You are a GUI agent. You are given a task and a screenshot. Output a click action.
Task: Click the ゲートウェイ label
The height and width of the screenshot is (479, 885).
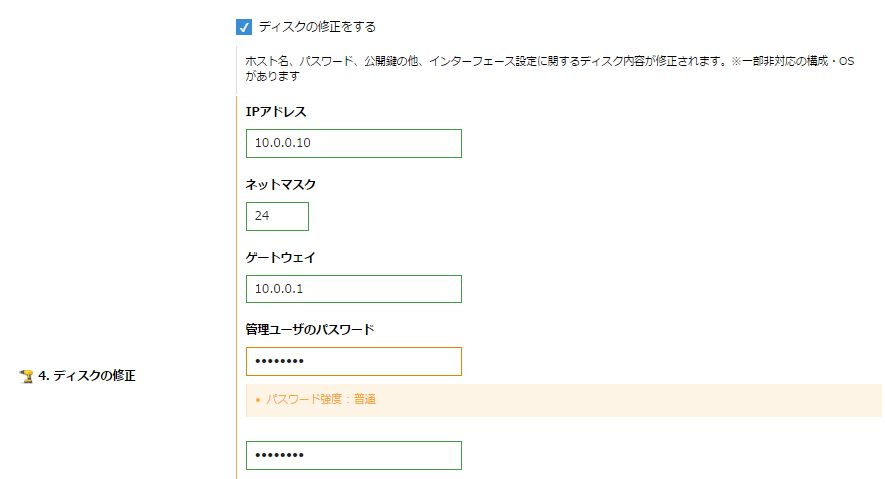pyautogui.click(x=281, y=257)
